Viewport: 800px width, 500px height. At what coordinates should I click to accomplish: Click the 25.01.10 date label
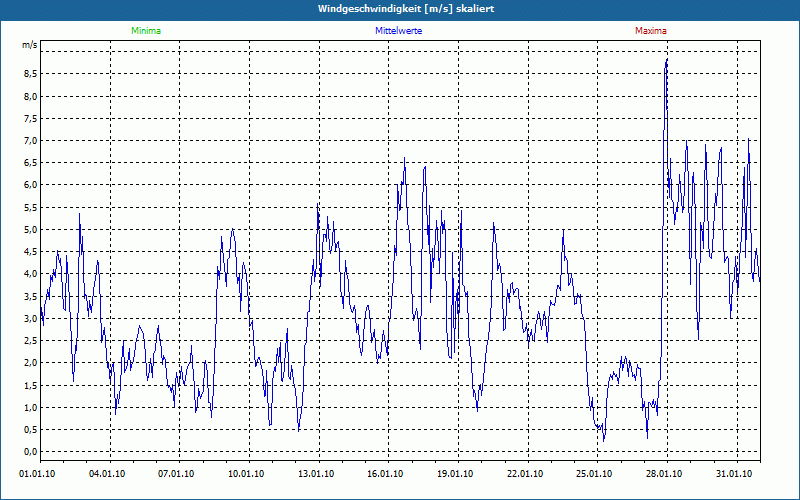coord(594,474)
